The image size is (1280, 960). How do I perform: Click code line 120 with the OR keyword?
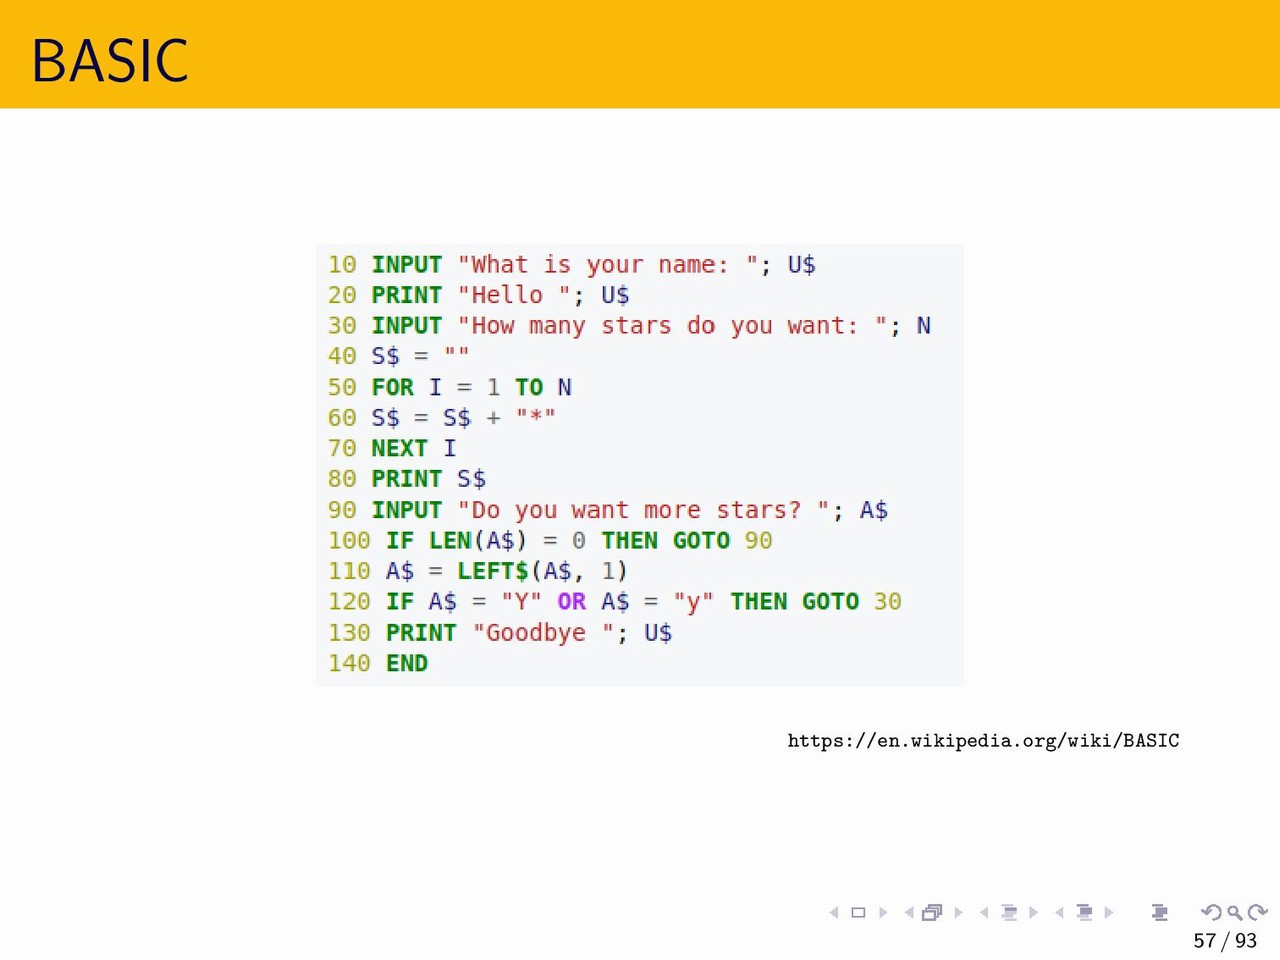615,602
